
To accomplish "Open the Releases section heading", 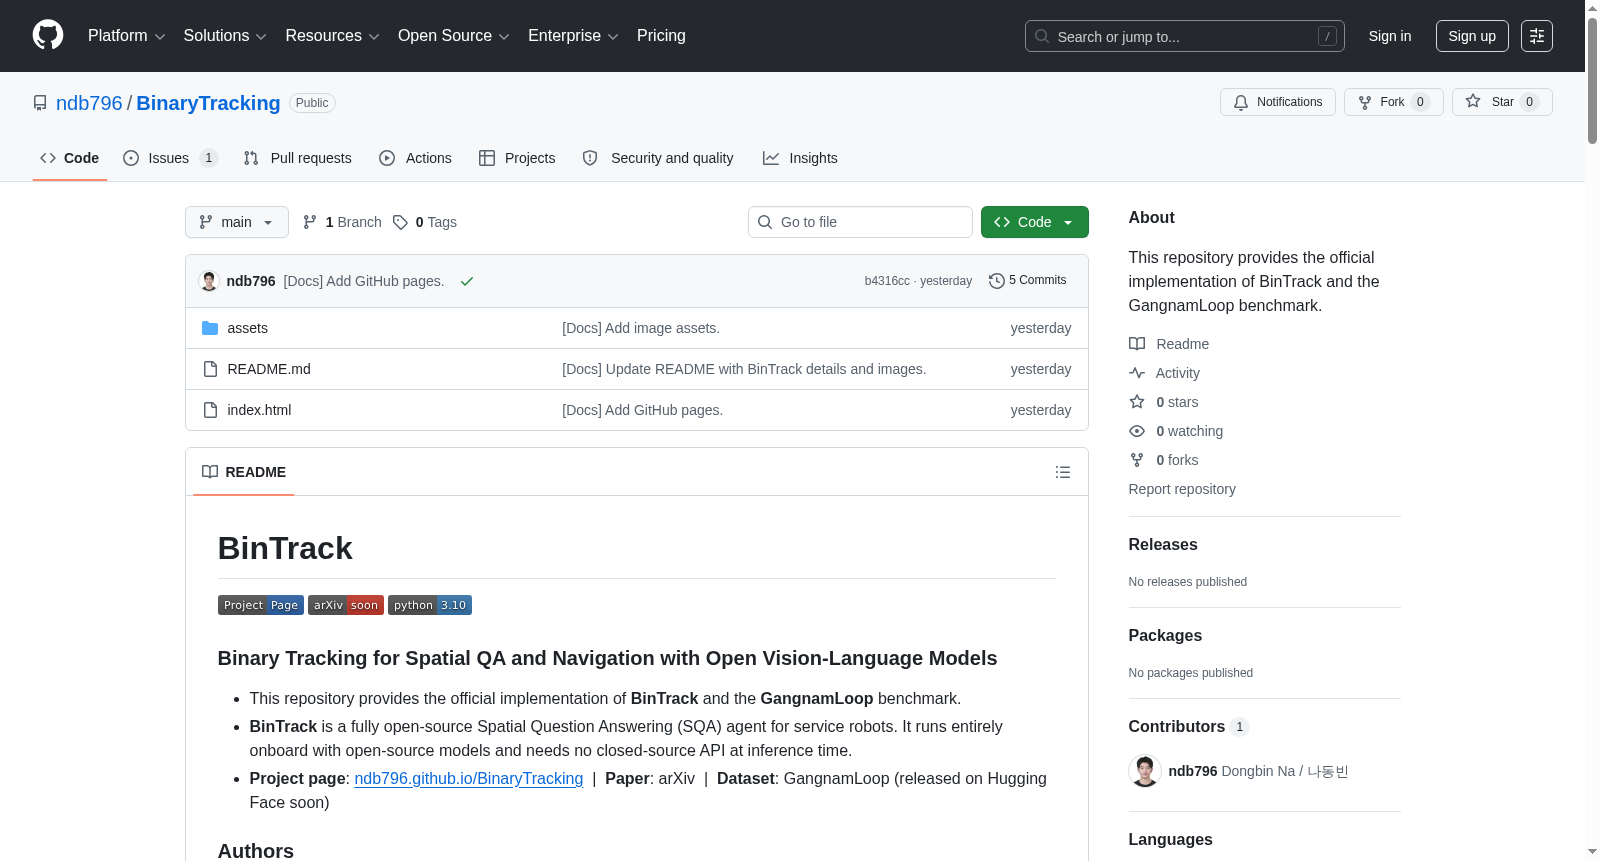I will 1163,545.
